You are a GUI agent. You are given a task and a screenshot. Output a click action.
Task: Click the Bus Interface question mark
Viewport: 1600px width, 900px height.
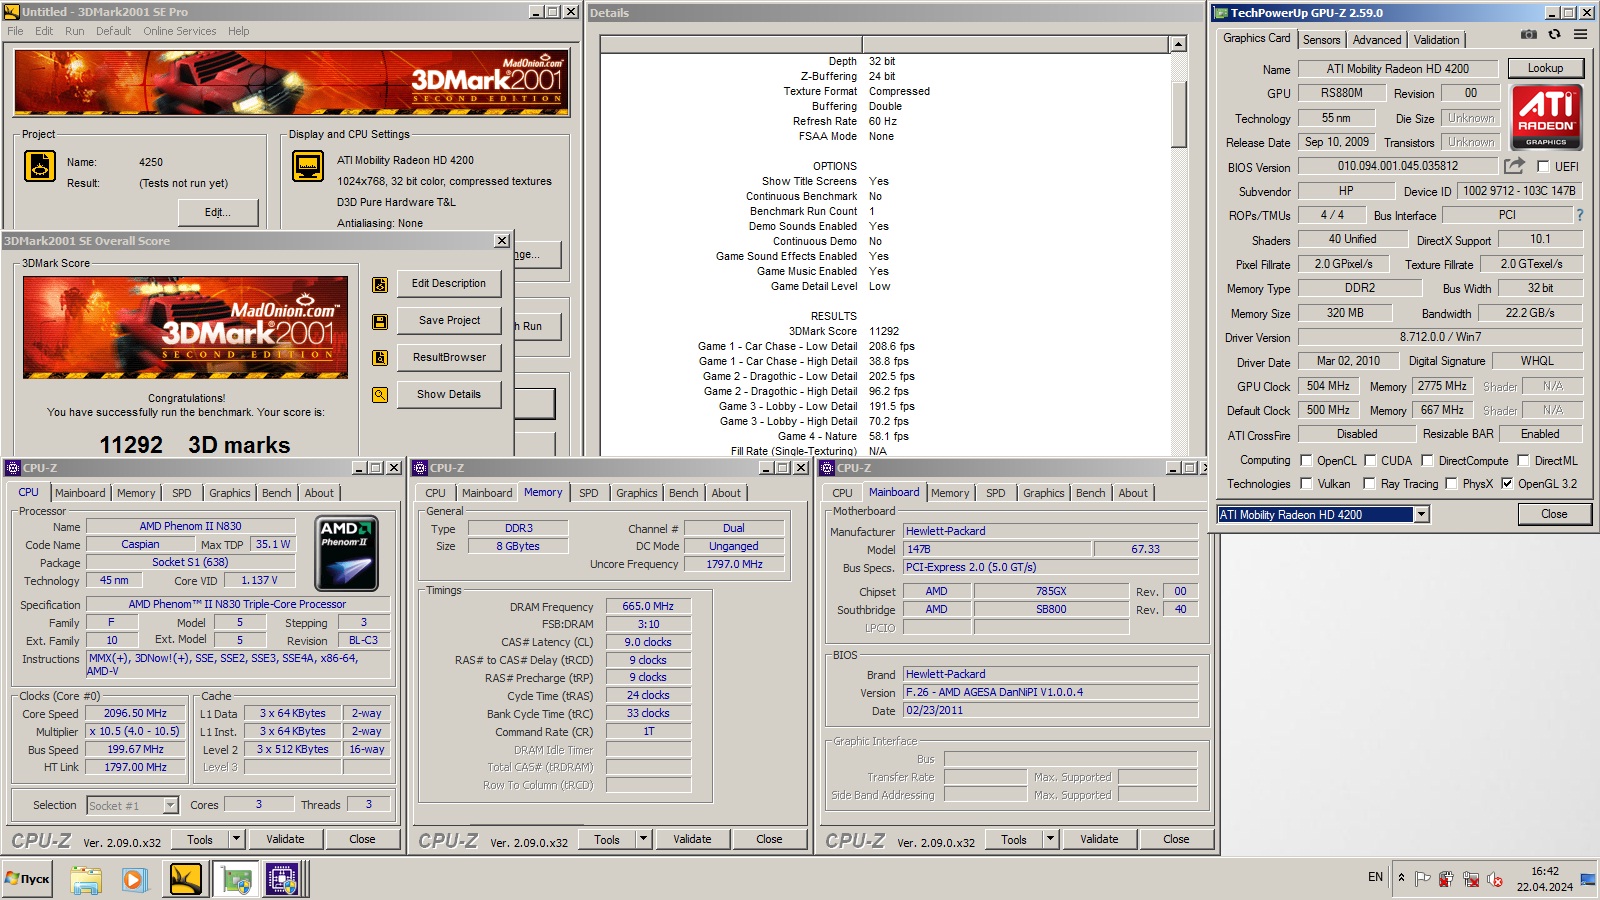1580,215
